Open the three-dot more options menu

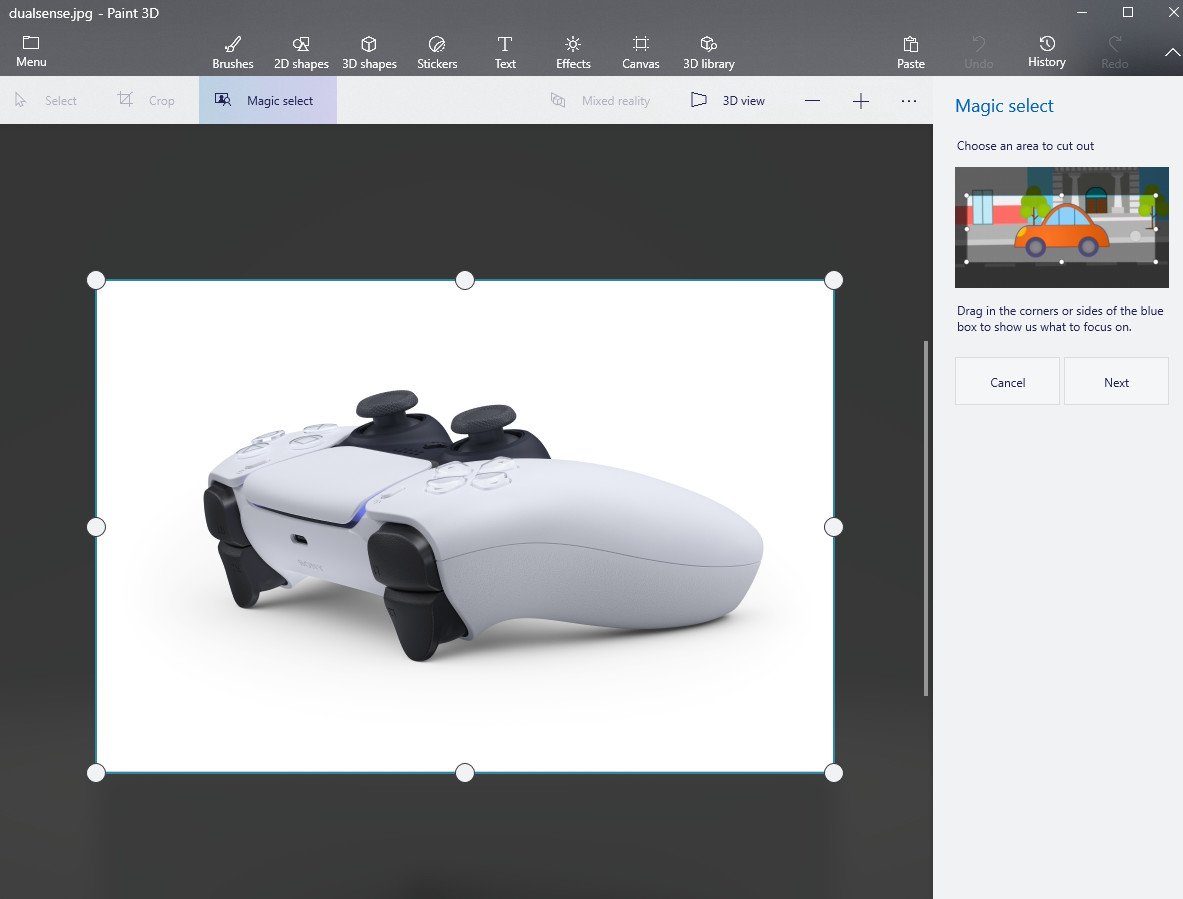(908, 101)
